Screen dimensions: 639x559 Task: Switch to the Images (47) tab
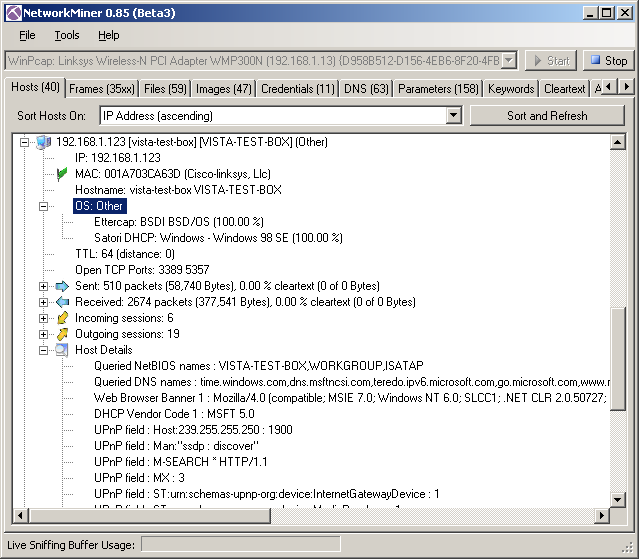point(224,89)
